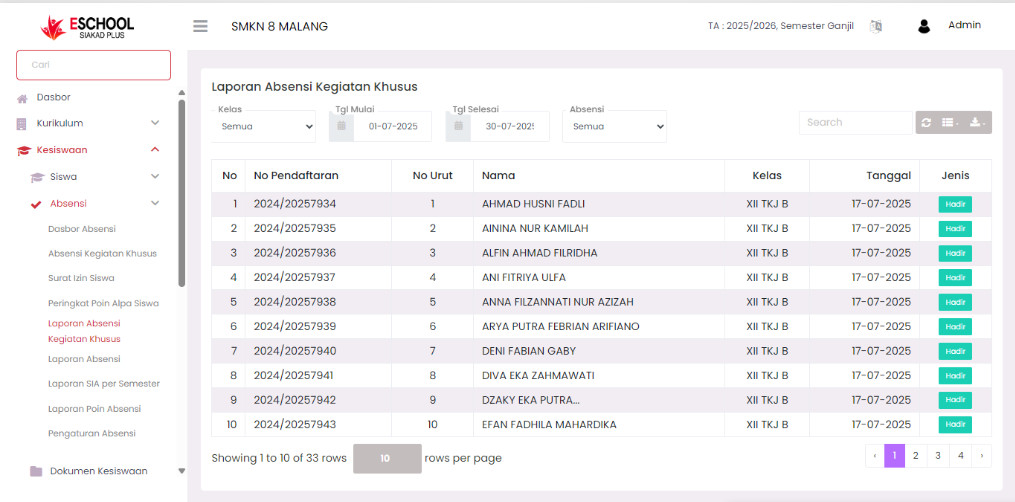Click the language translate icon
The image size is (1015, 502).
(x=876, y=26)
